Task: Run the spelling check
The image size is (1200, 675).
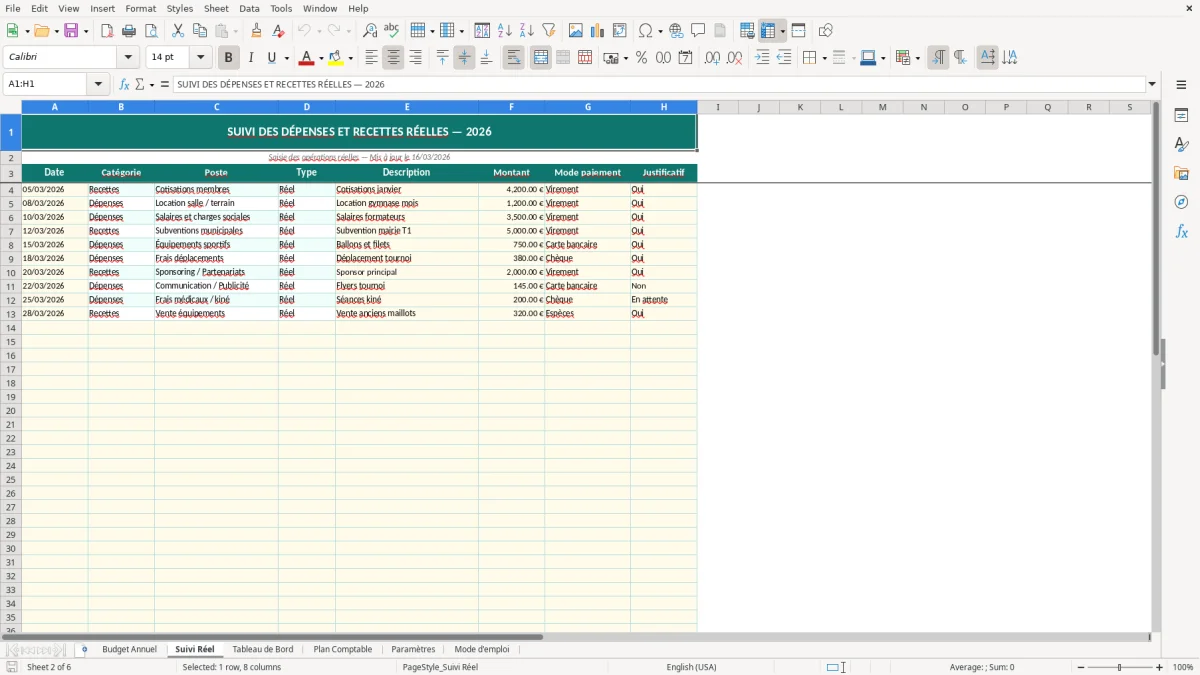Action: pos(392,31)
